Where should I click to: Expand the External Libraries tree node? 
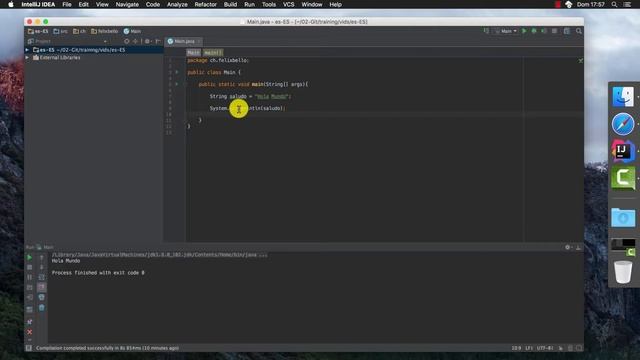(x=27, y=58)
